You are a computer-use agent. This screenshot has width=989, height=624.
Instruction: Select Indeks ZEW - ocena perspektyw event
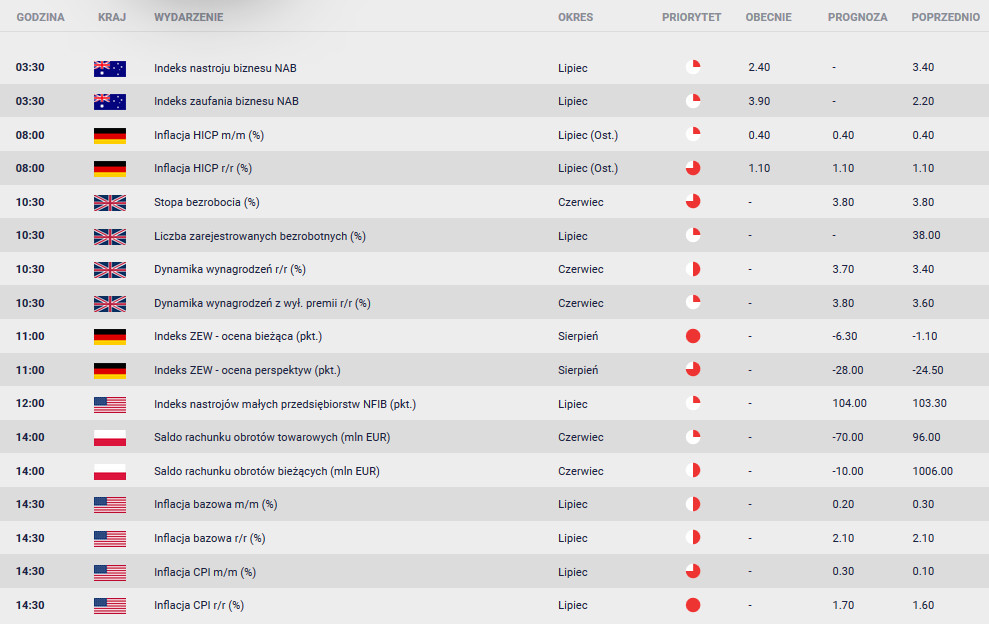click(247, 370)
